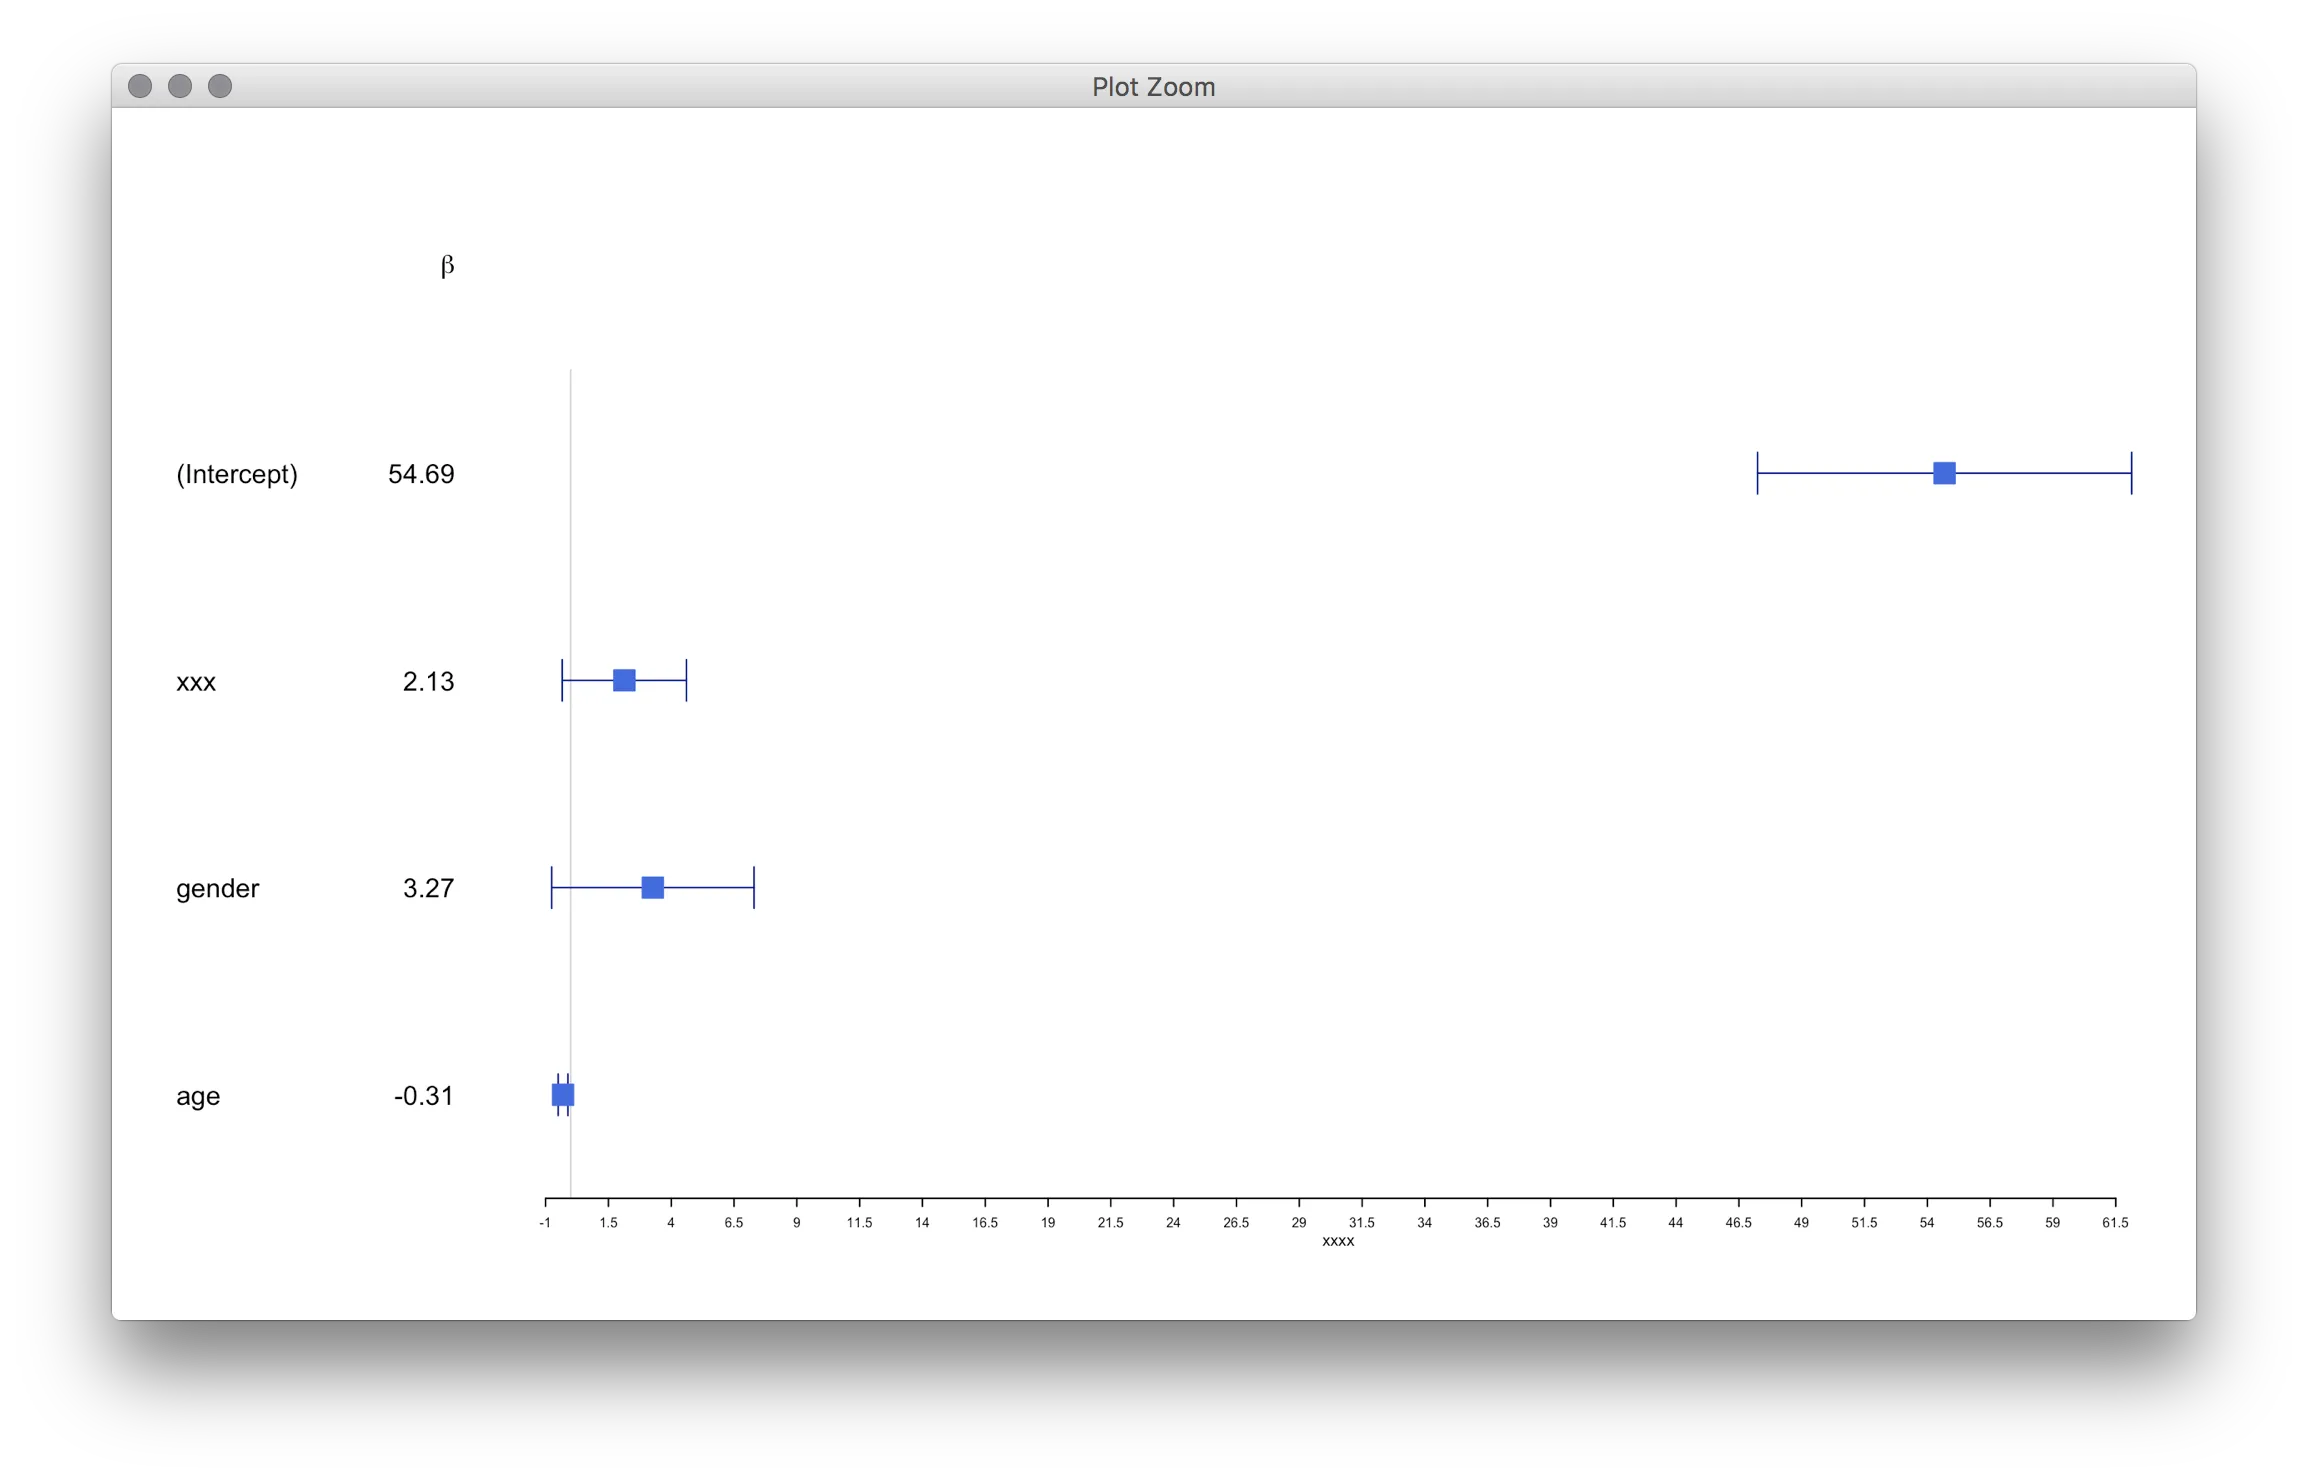Screen dimensions: 2308x1480
Task: Click the blue estimate square for gender
Action: click(x=652, y=888)
